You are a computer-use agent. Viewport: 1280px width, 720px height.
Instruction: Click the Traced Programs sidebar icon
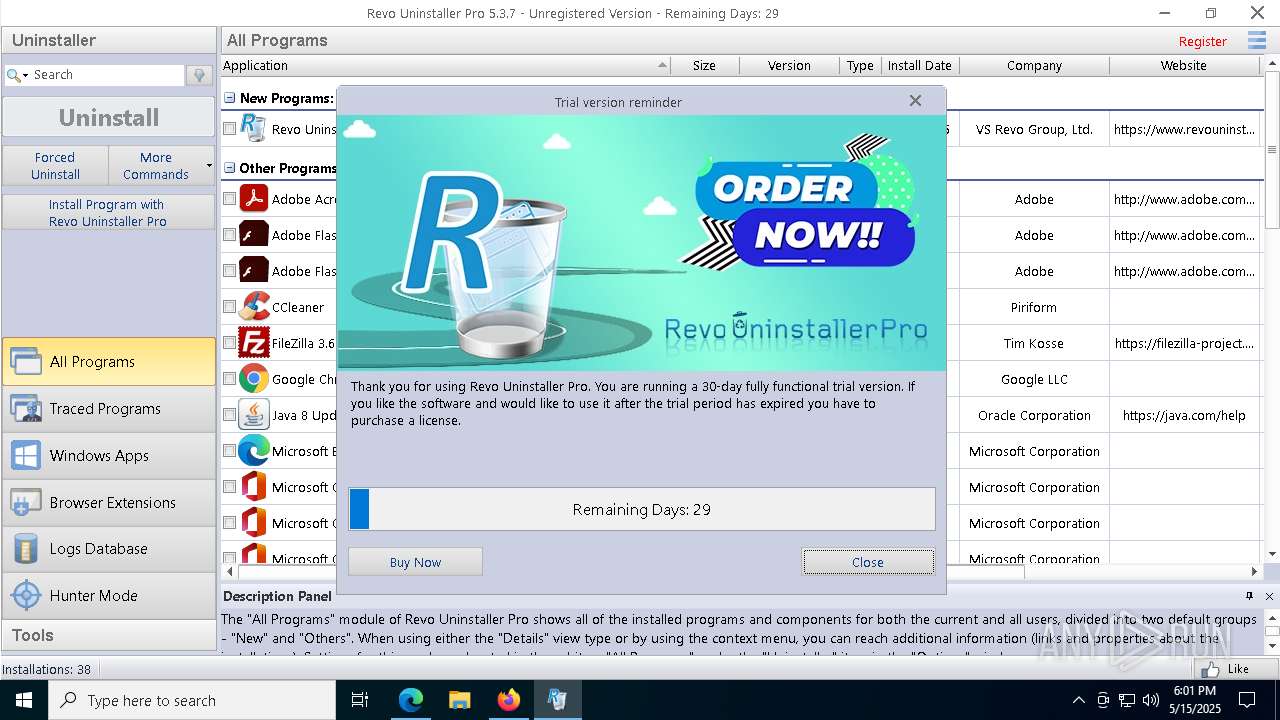(25, 409)
